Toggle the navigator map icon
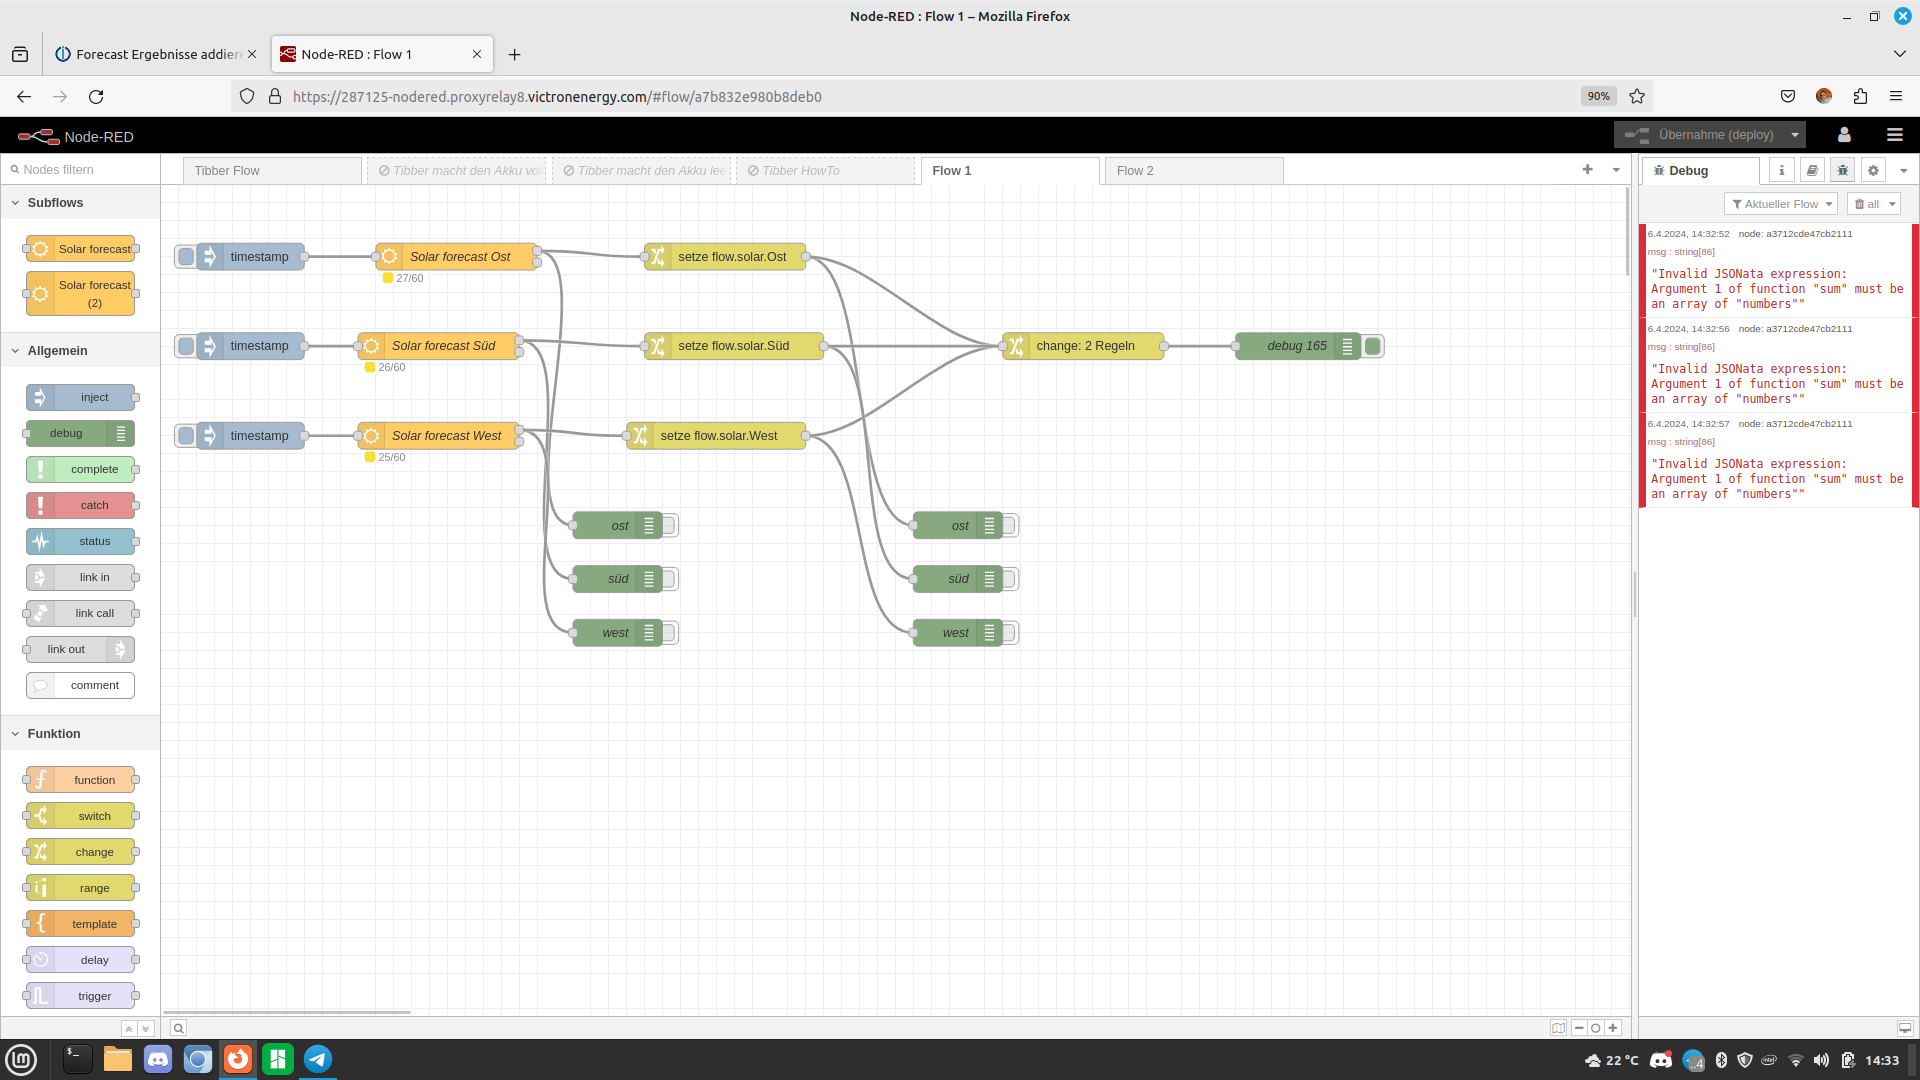The height and width of the screenshot is (1080, 1920). [1558, 1028]
